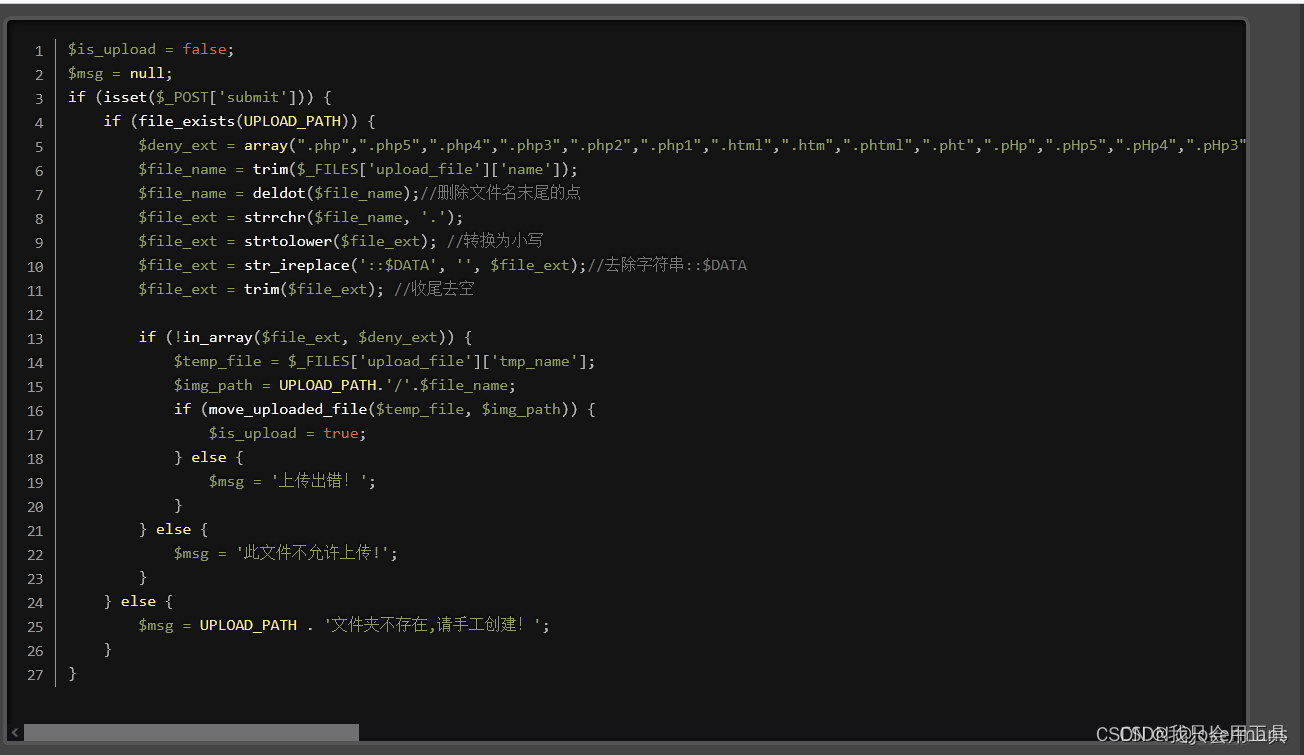The image size is (1304, 755).
Task: Click the "file_exists(UPLOAD_PATH)" line
Action: pyautogui.click(x=239, y=121)
